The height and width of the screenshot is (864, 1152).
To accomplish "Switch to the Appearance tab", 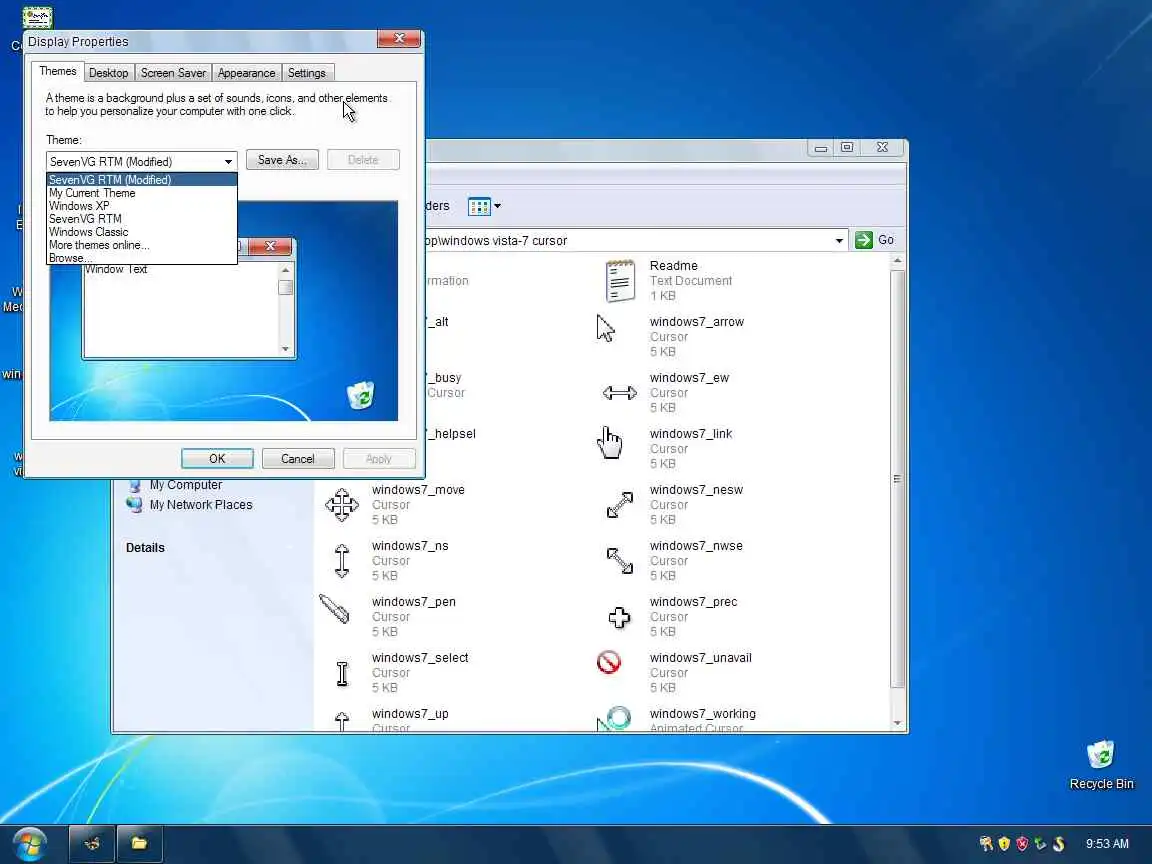I will (246, 73).
